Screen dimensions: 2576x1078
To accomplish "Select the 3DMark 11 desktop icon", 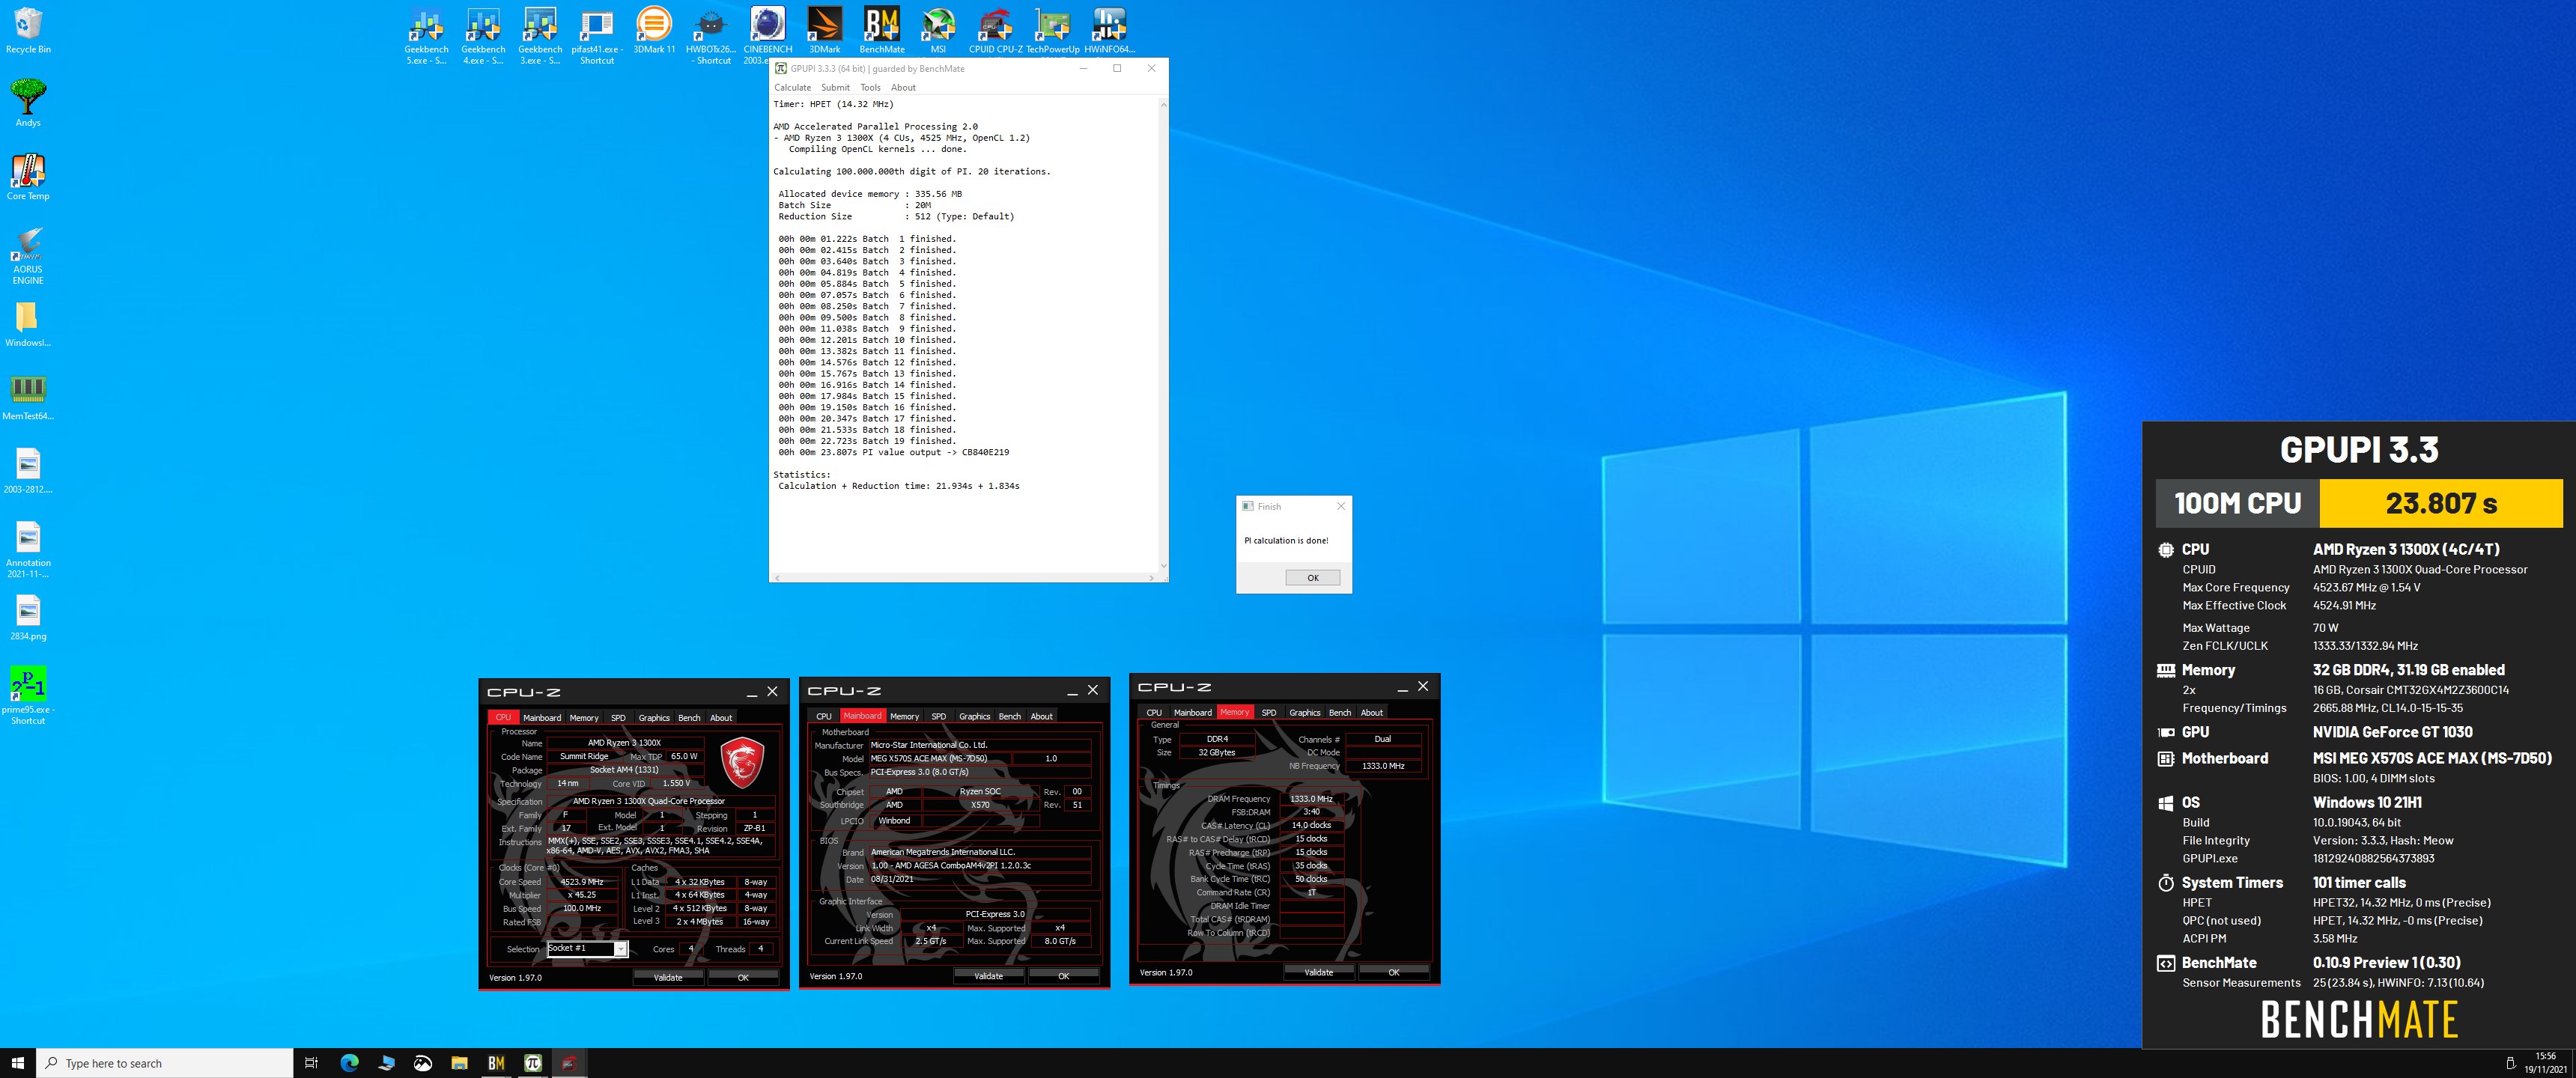I will tap(654, 30).
